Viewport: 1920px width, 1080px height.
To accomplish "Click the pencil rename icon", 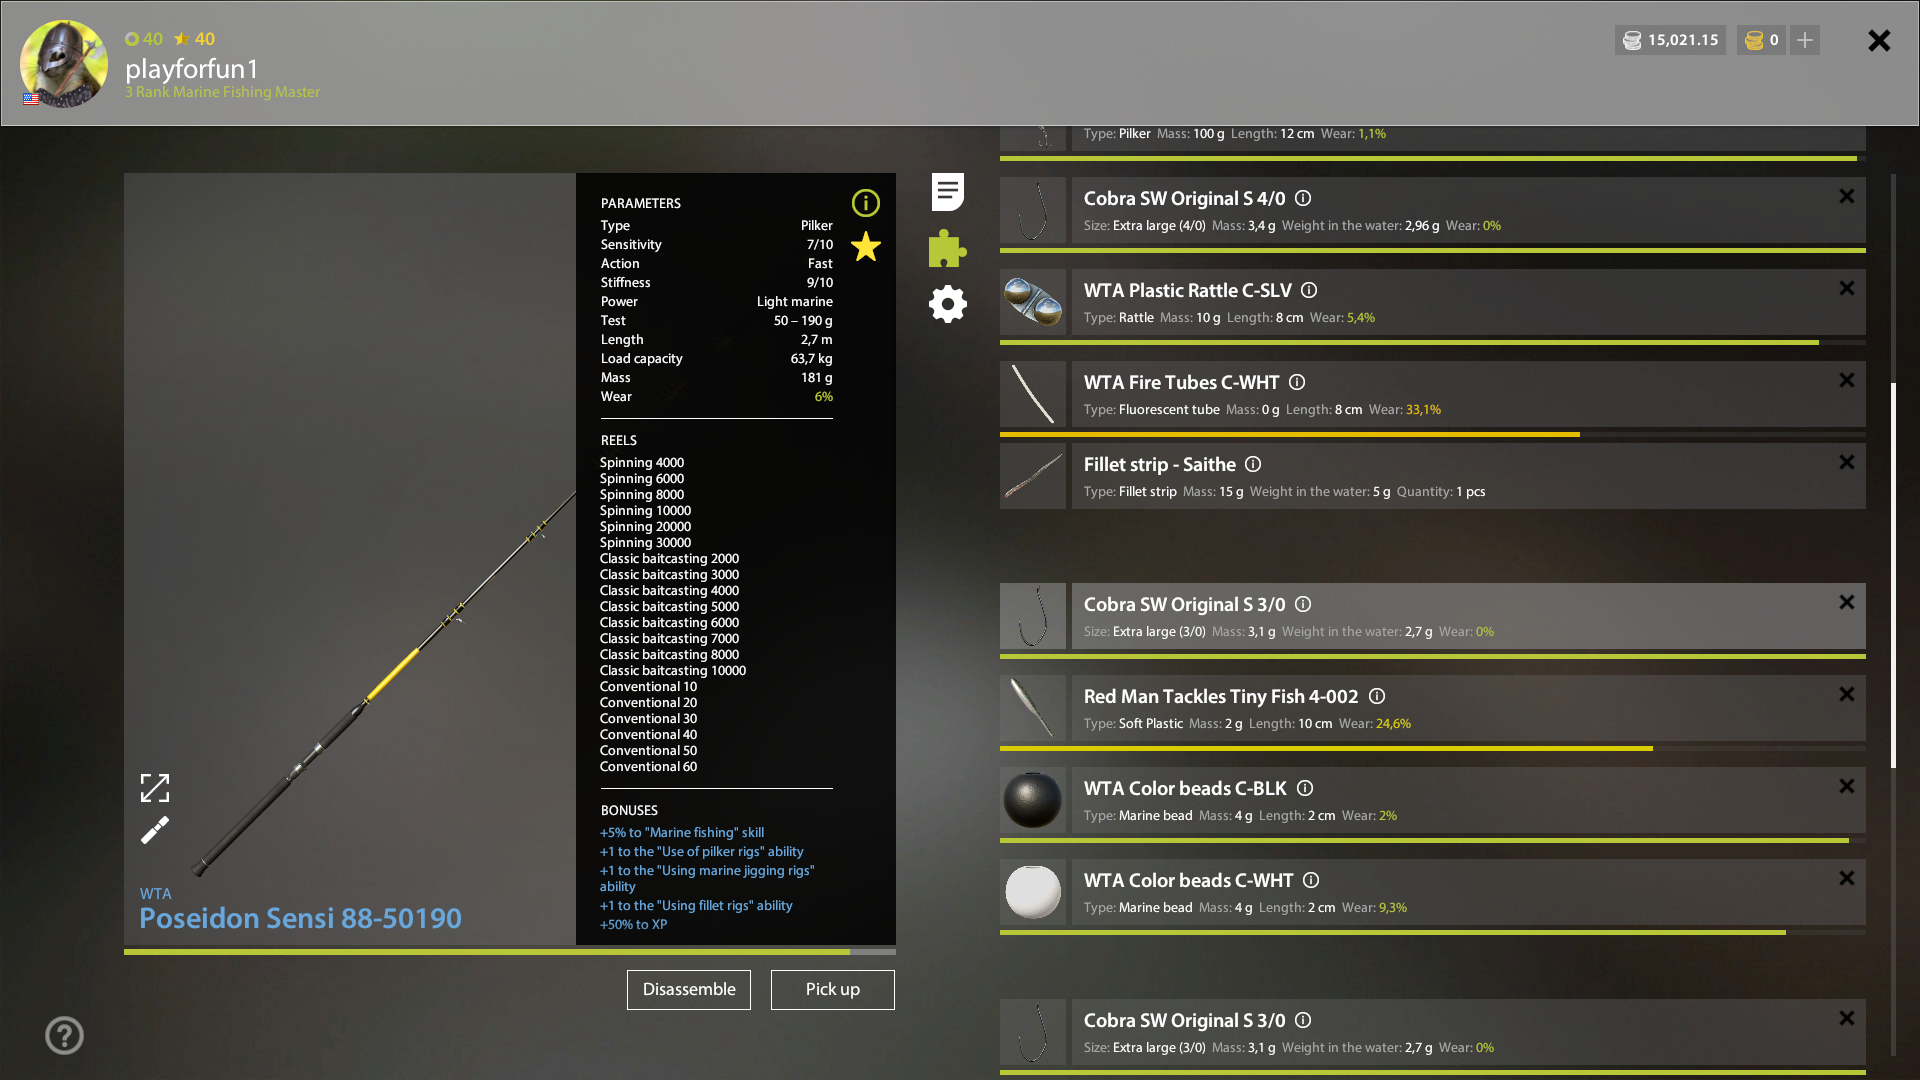I will [155, 830].
